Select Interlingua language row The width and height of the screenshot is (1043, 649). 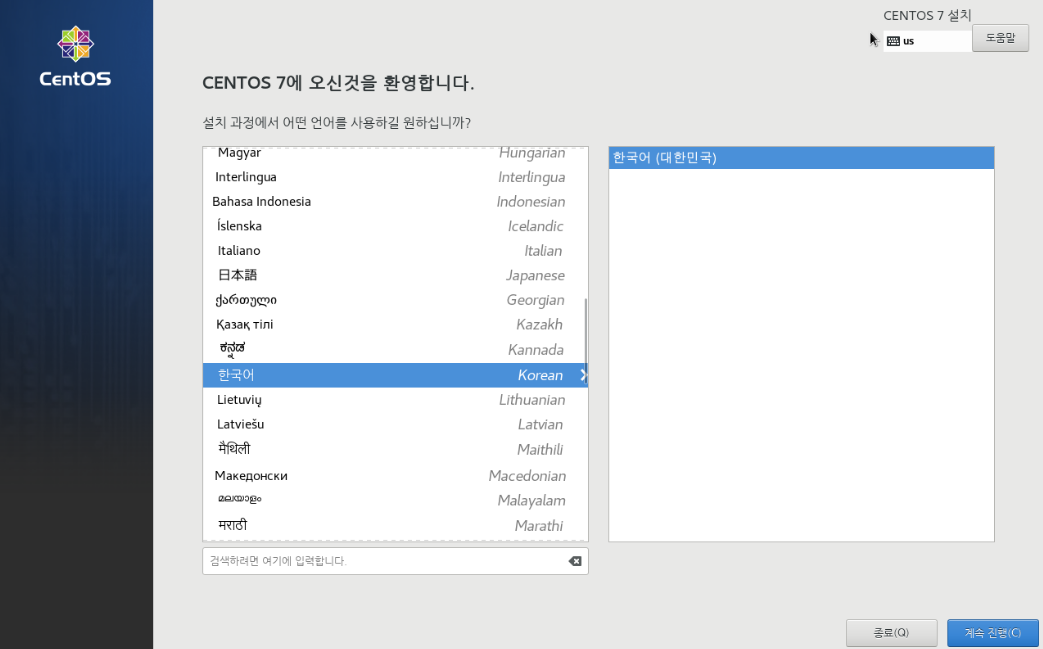coord(395,177)
